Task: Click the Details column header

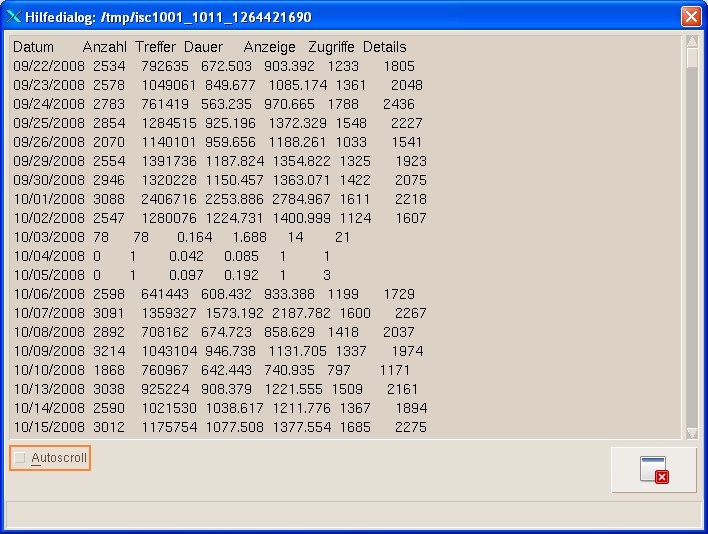Action: click(x=385, y=47)
